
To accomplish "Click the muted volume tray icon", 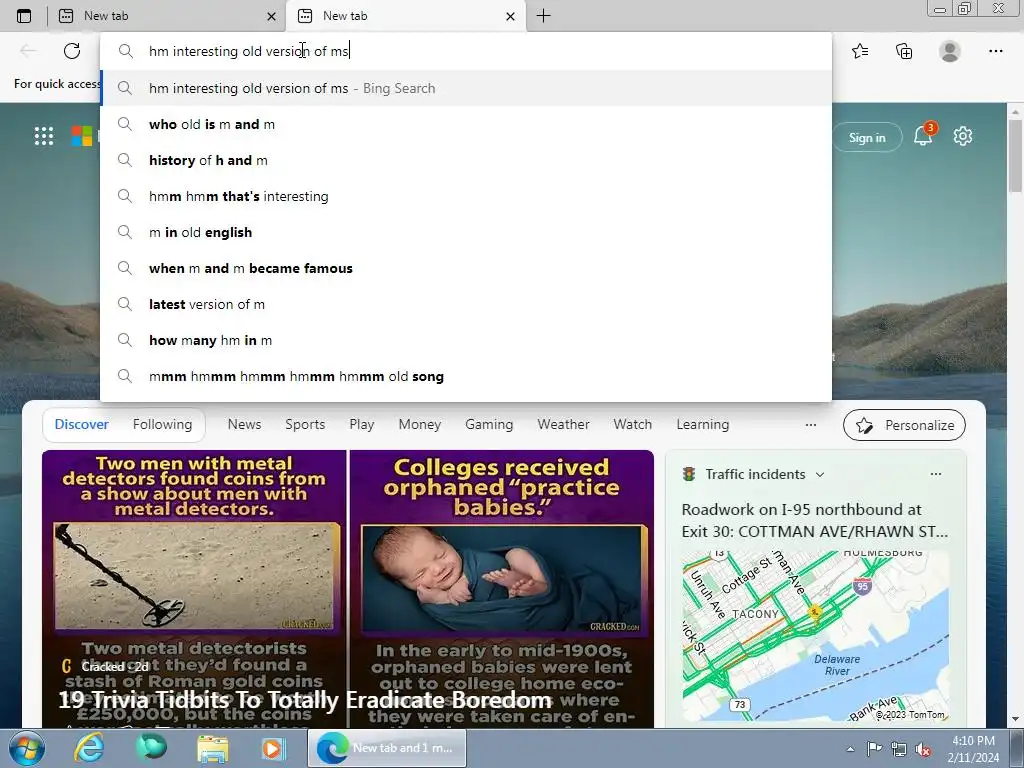I will click(923, 749).
